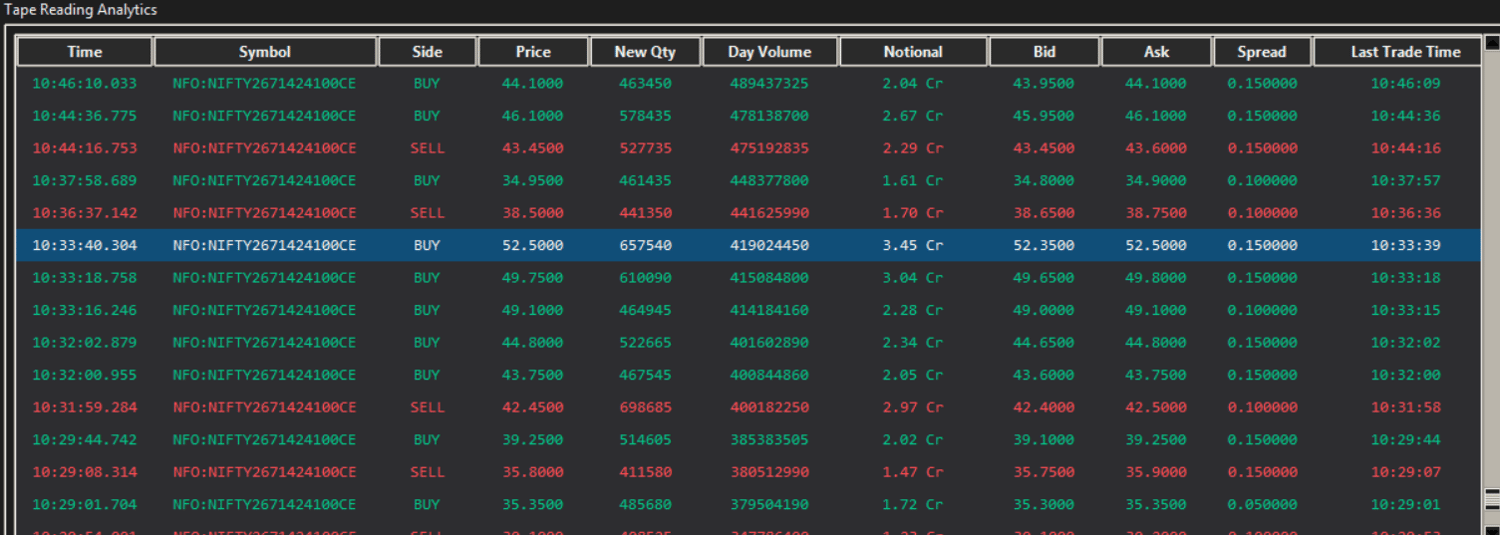The image size is (1500, 535).
Task: Click the symbol in the 10:32:00.955 row
Action: tap(264, 375)
